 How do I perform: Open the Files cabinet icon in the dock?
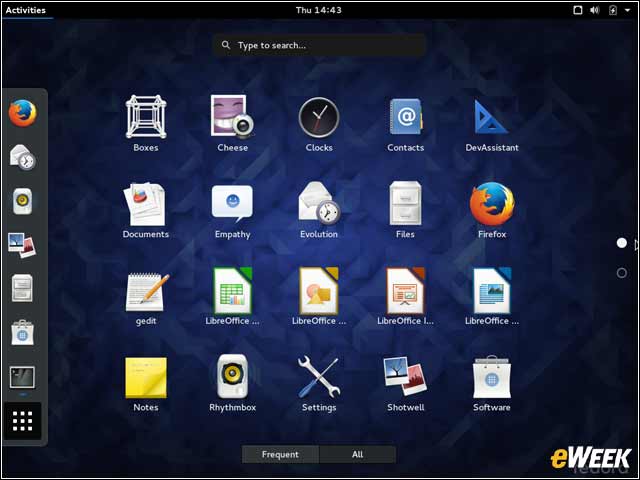click(x=22, y=289)
